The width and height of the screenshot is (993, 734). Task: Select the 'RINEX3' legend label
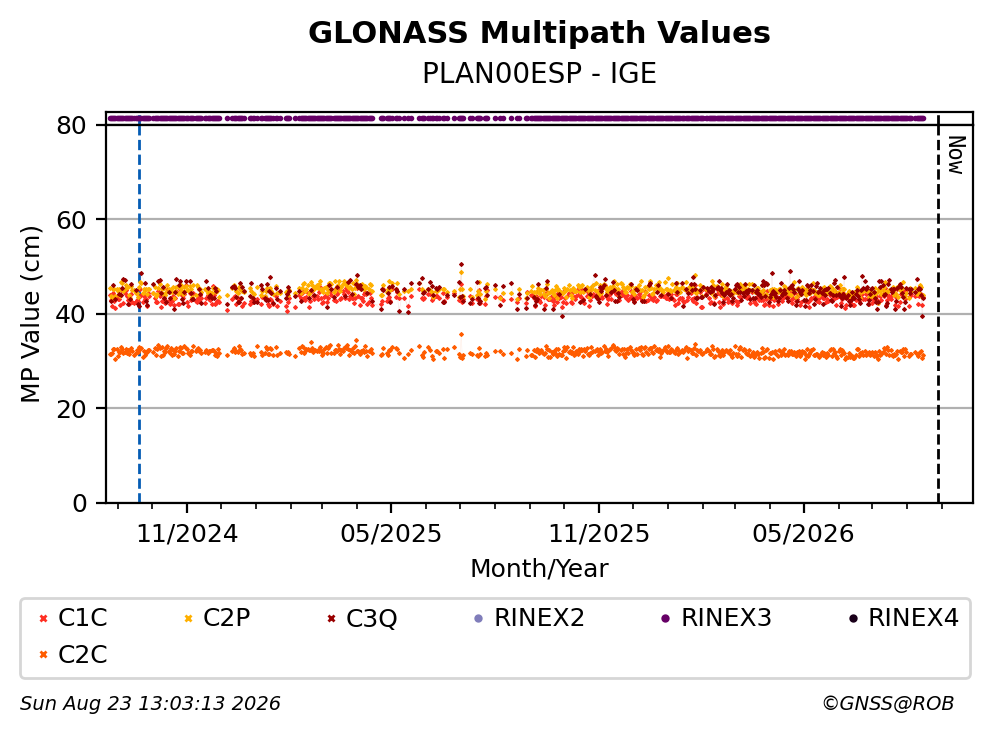coord(726,618)
